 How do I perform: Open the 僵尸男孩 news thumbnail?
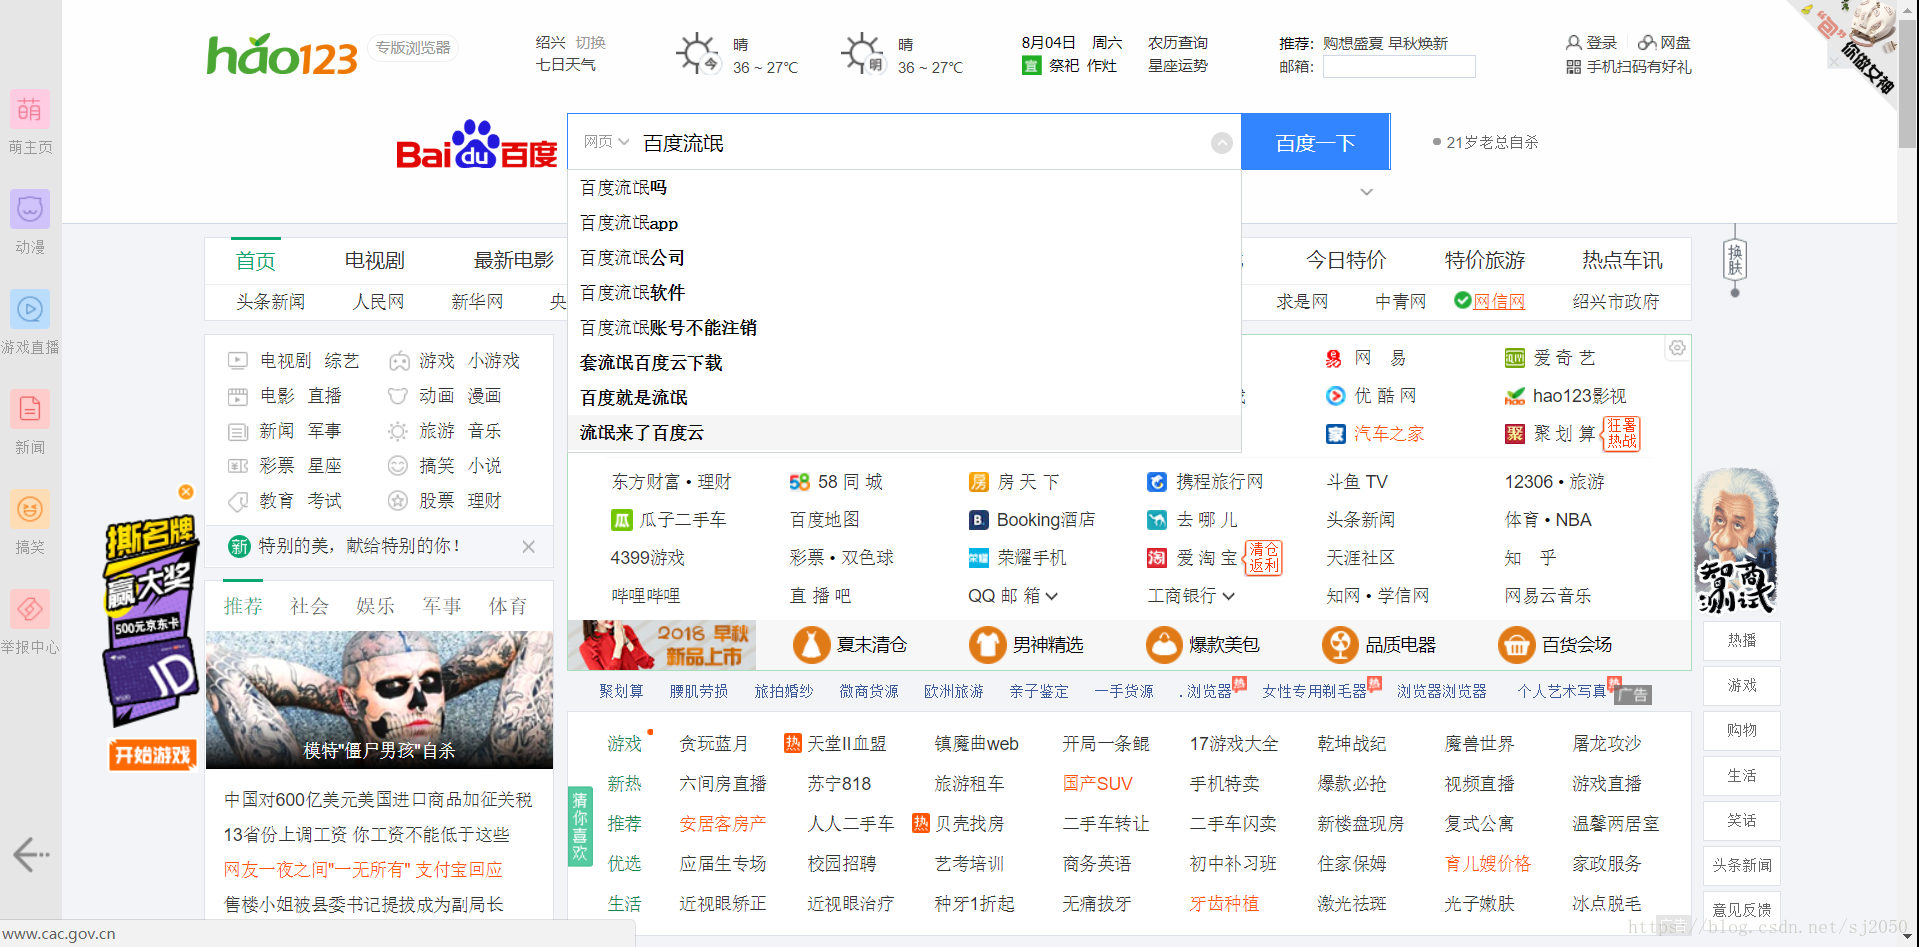coord(379,700)
